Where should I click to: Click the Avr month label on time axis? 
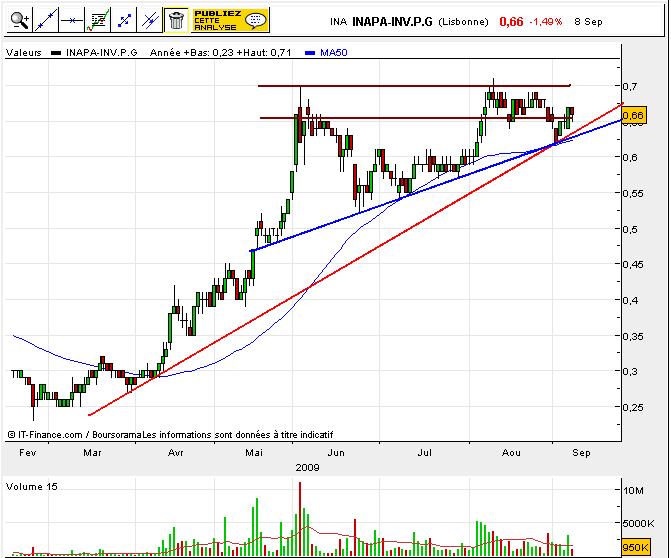pyautogui.click(x=175, y=452)
